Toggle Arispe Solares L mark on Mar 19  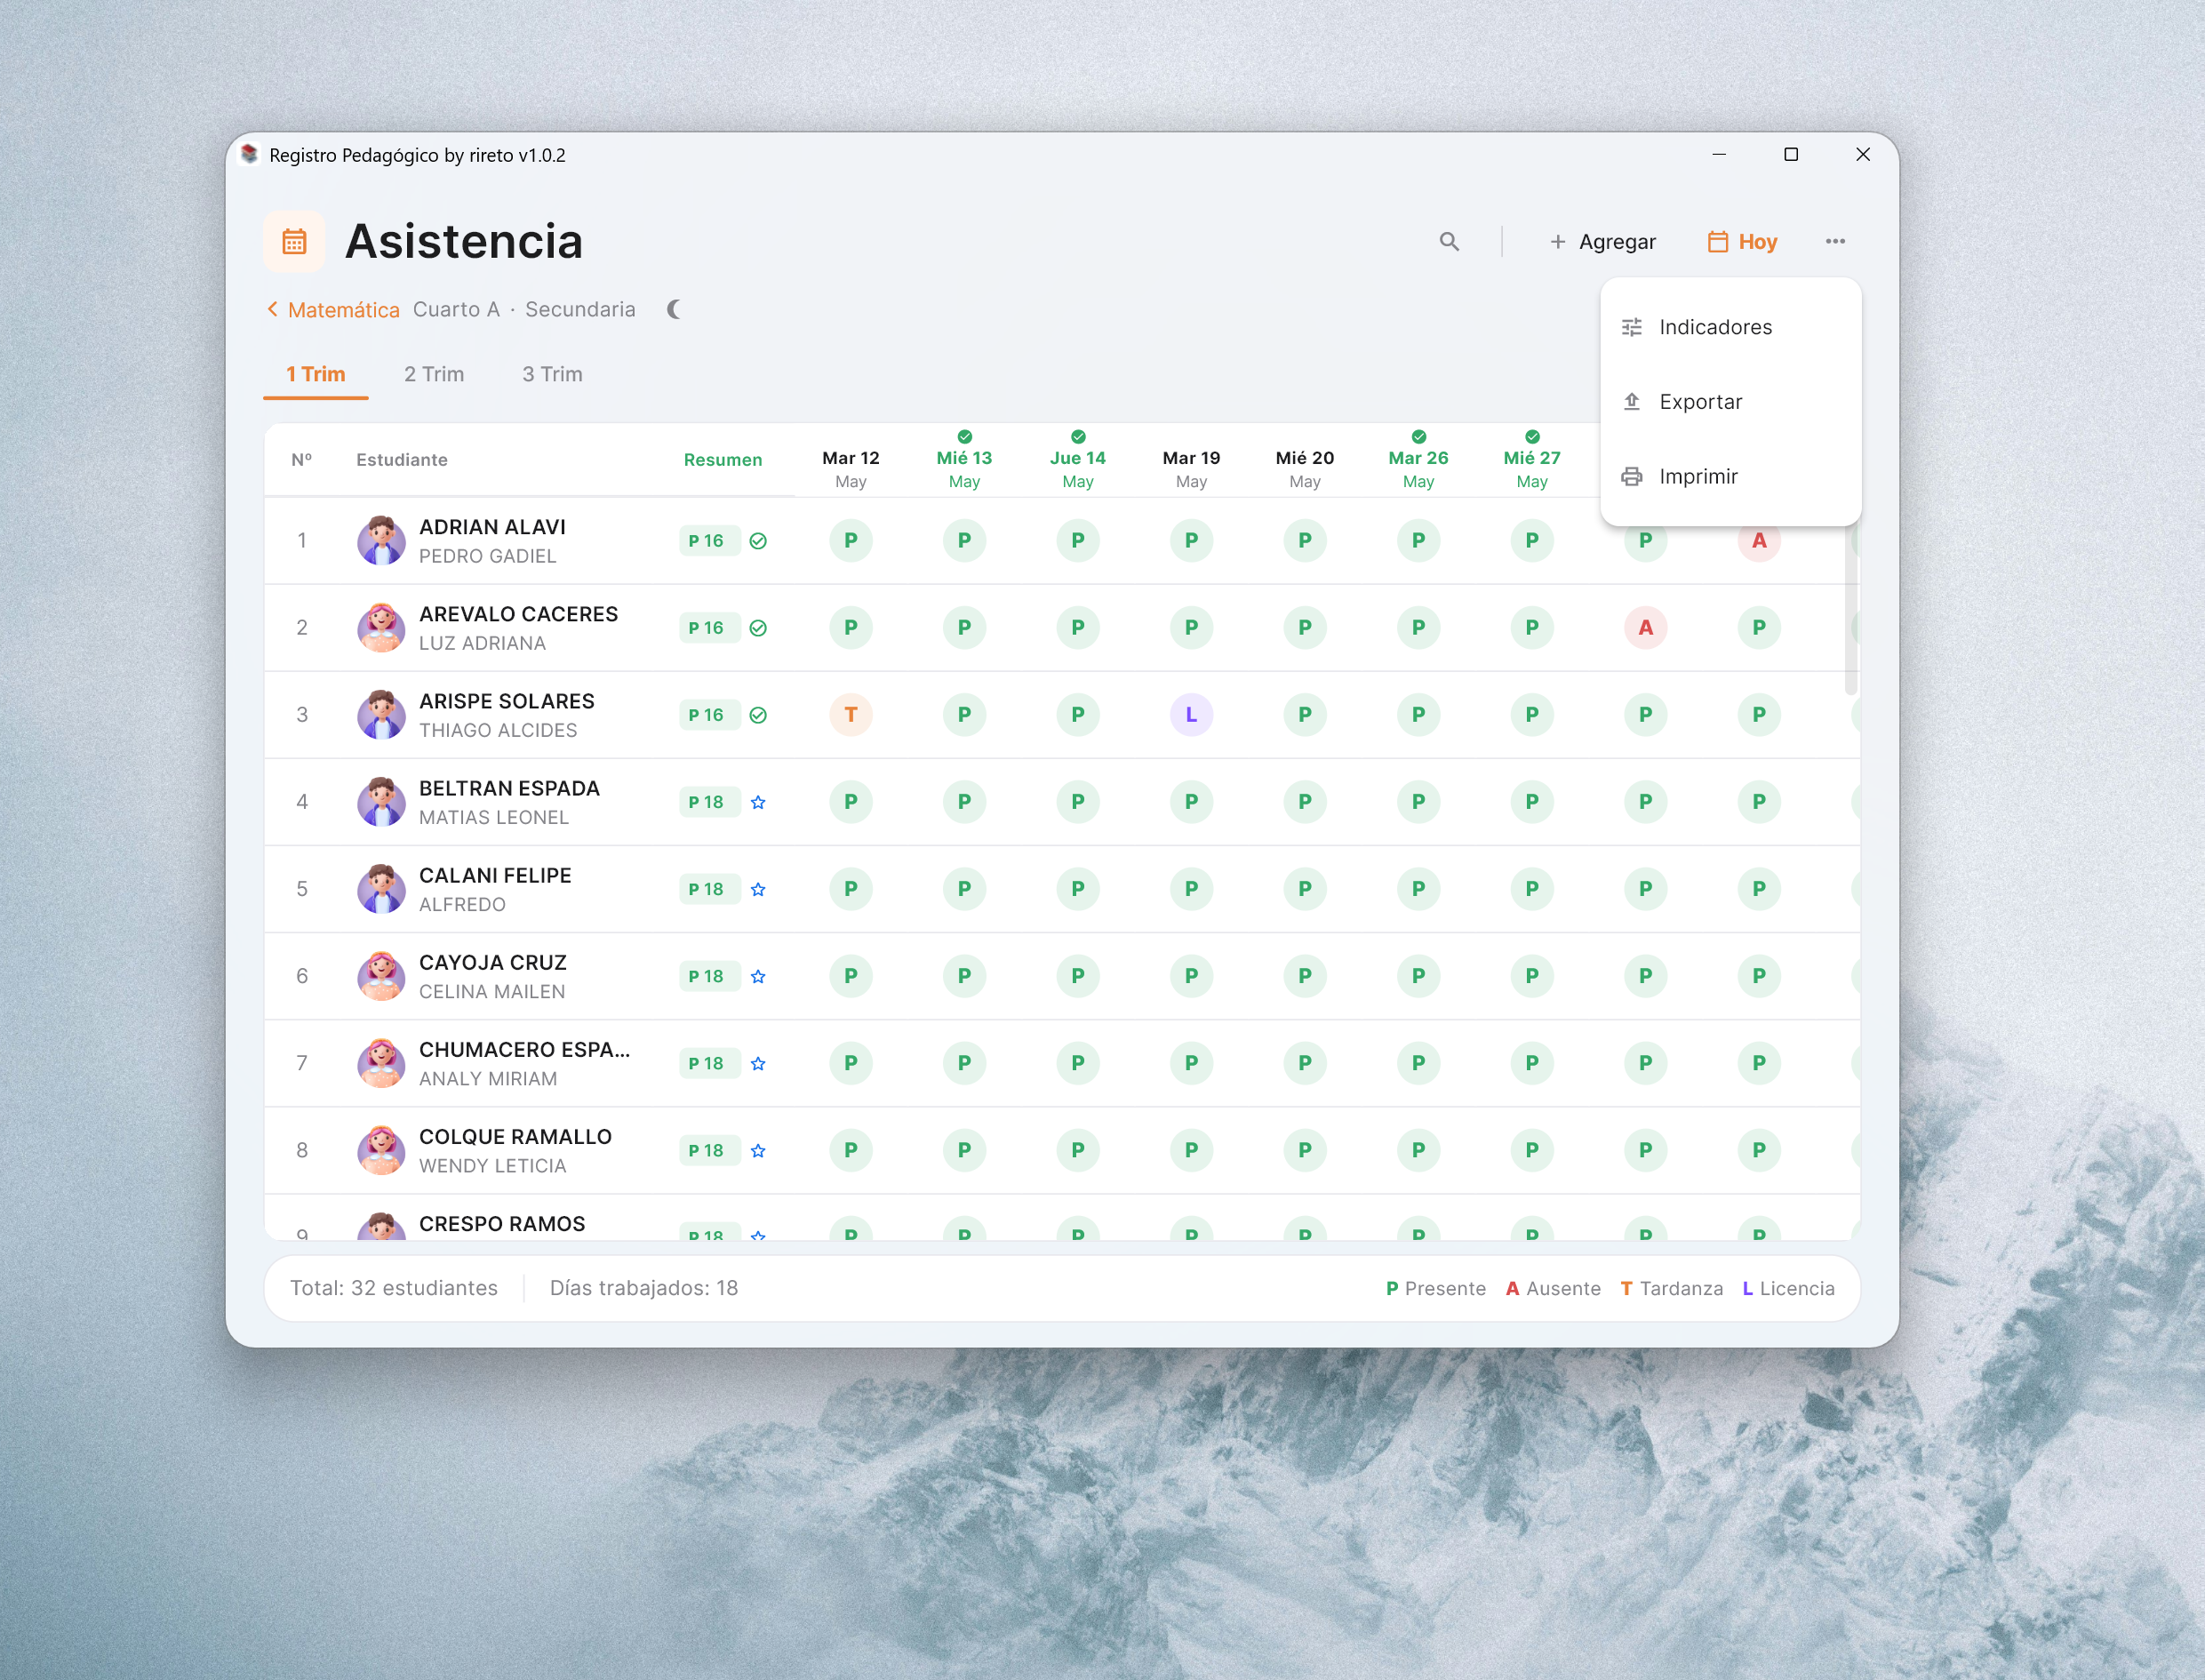[x=1191, y=715]
